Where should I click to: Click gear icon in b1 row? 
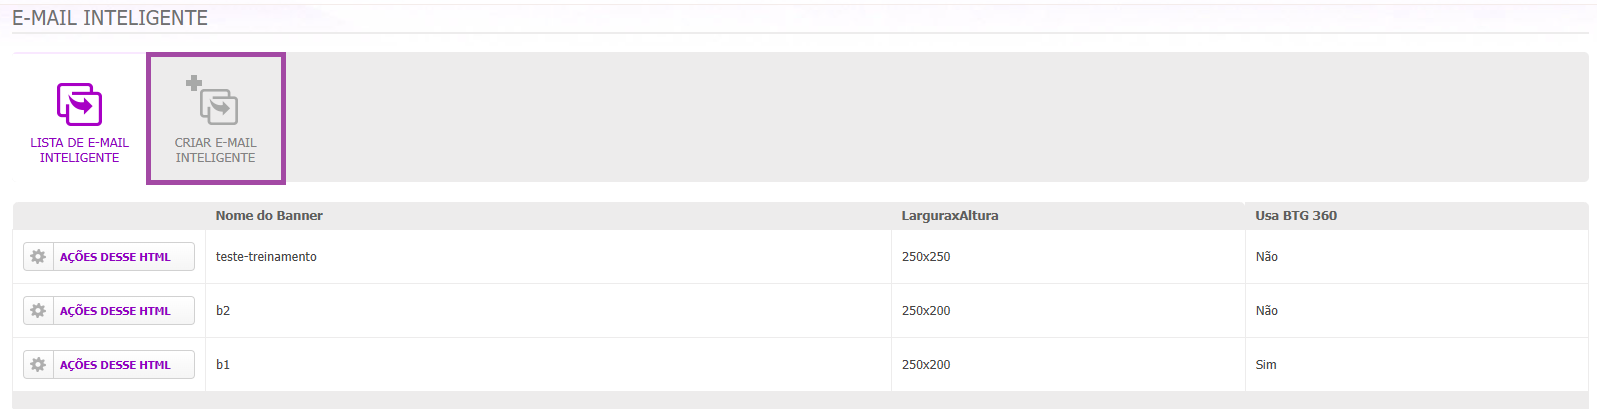pos(38,365)
